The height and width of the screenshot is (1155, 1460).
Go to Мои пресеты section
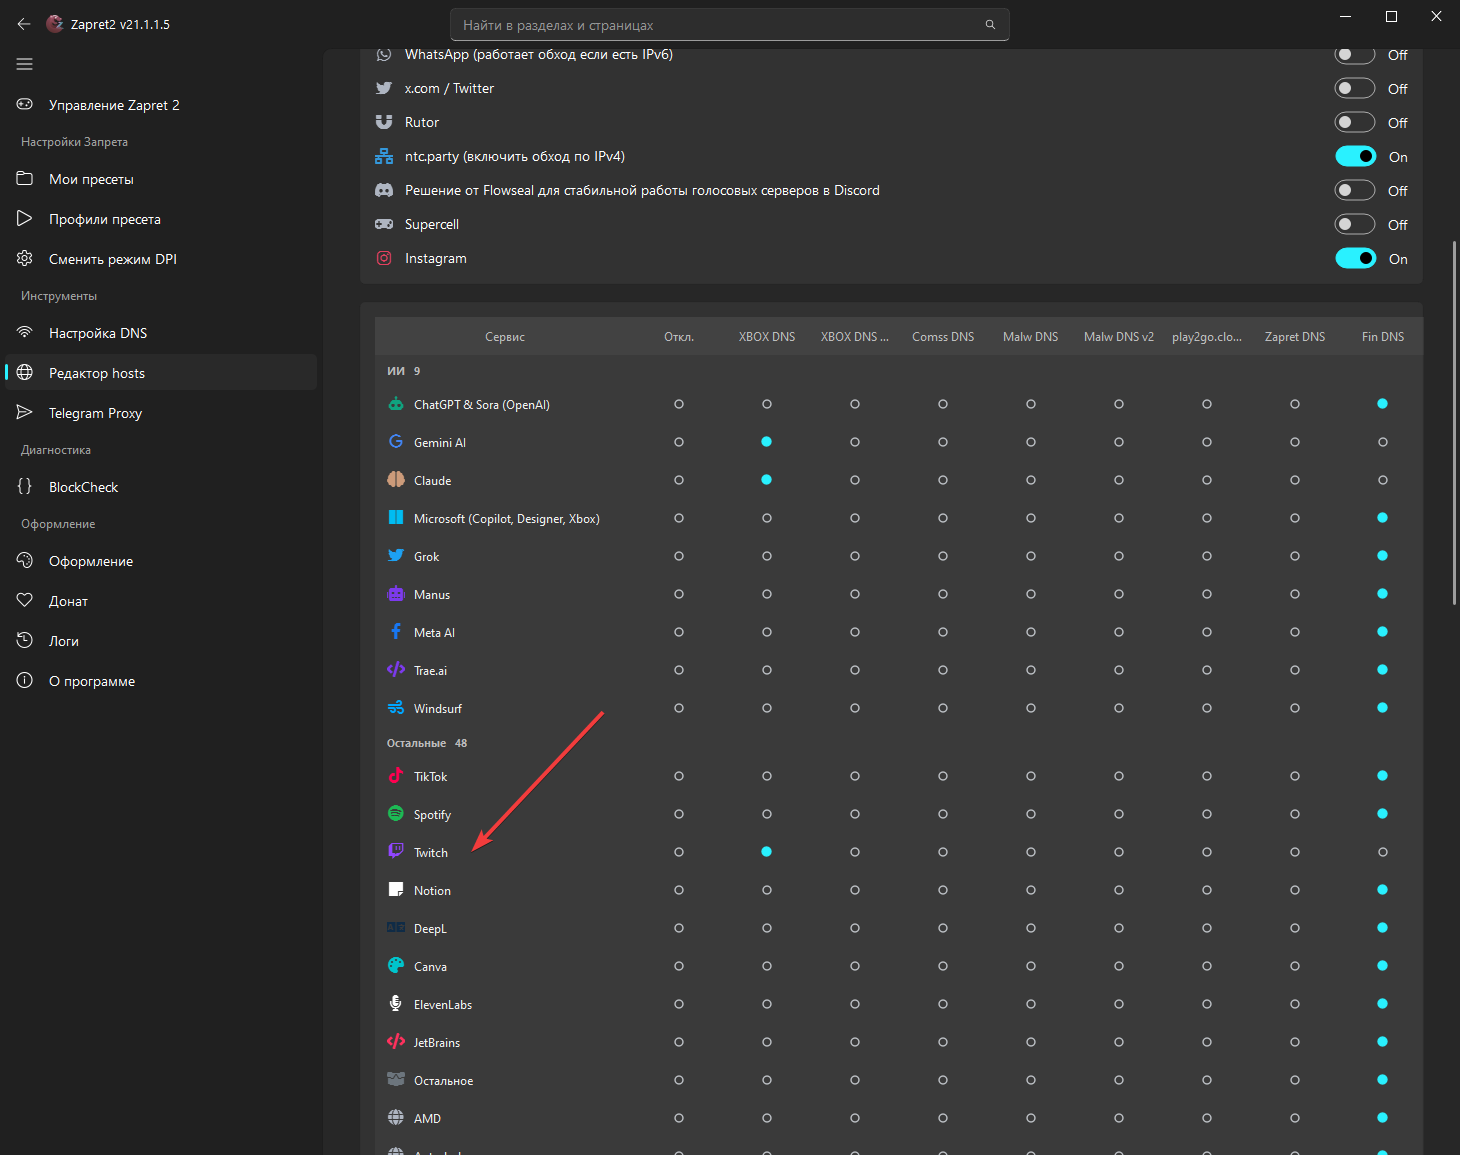pos(161,179)
